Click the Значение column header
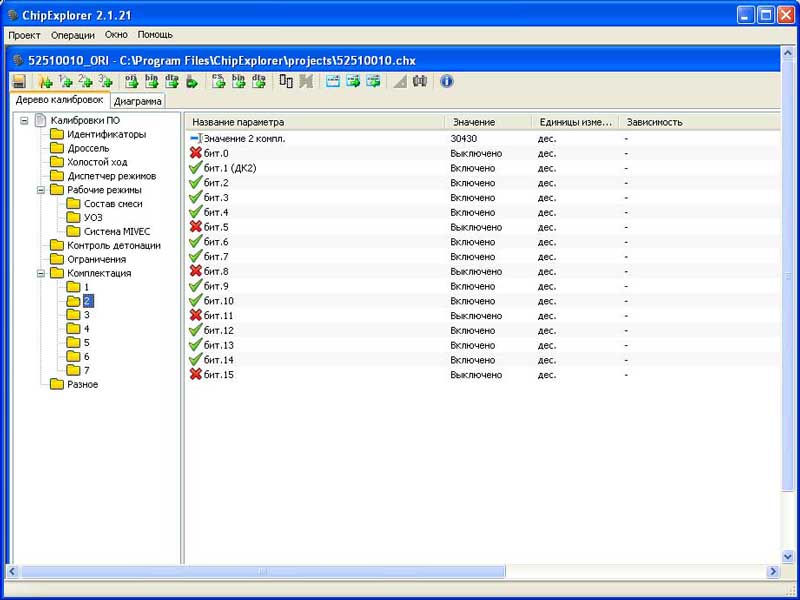Screen dimensions: 800x600 coord(473,122)
